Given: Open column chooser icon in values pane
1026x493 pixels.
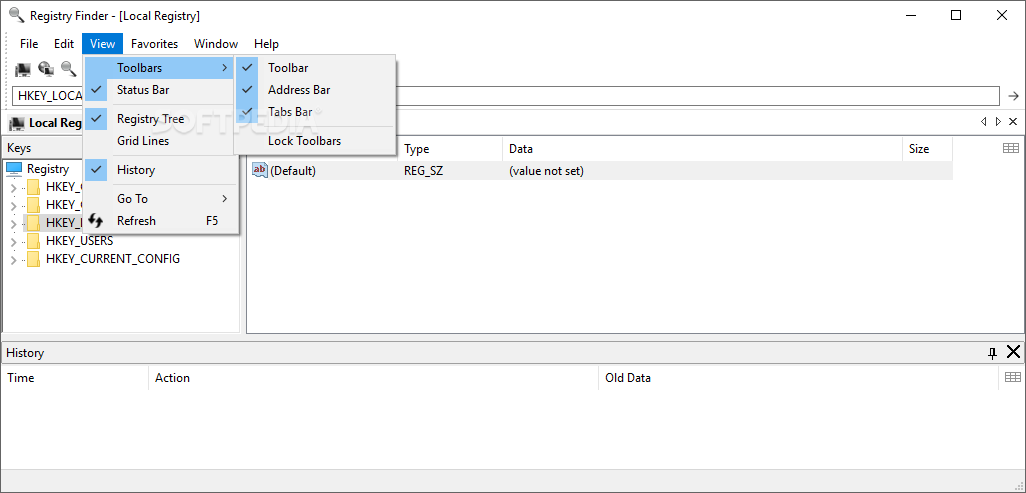Looking at the screenshot, I should pos(1011,149).
